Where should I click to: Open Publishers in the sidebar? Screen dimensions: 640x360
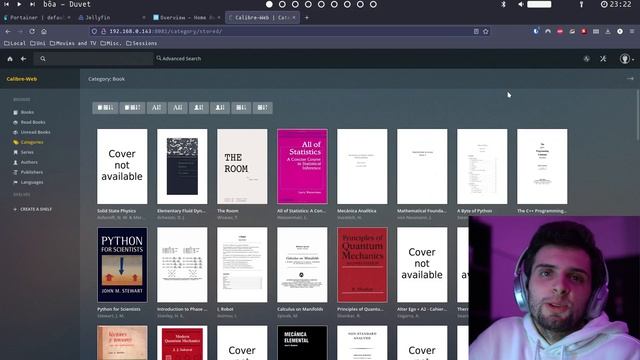[28, 172]
